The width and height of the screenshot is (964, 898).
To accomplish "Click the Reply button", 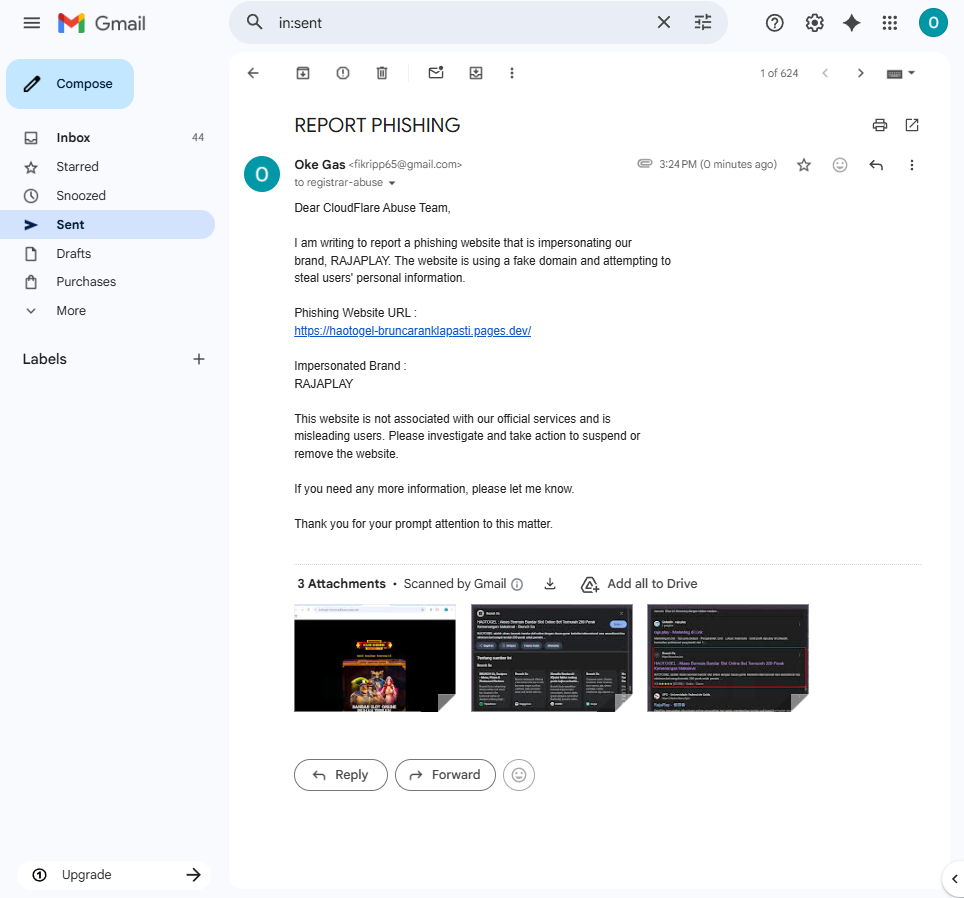I will 341,775.
